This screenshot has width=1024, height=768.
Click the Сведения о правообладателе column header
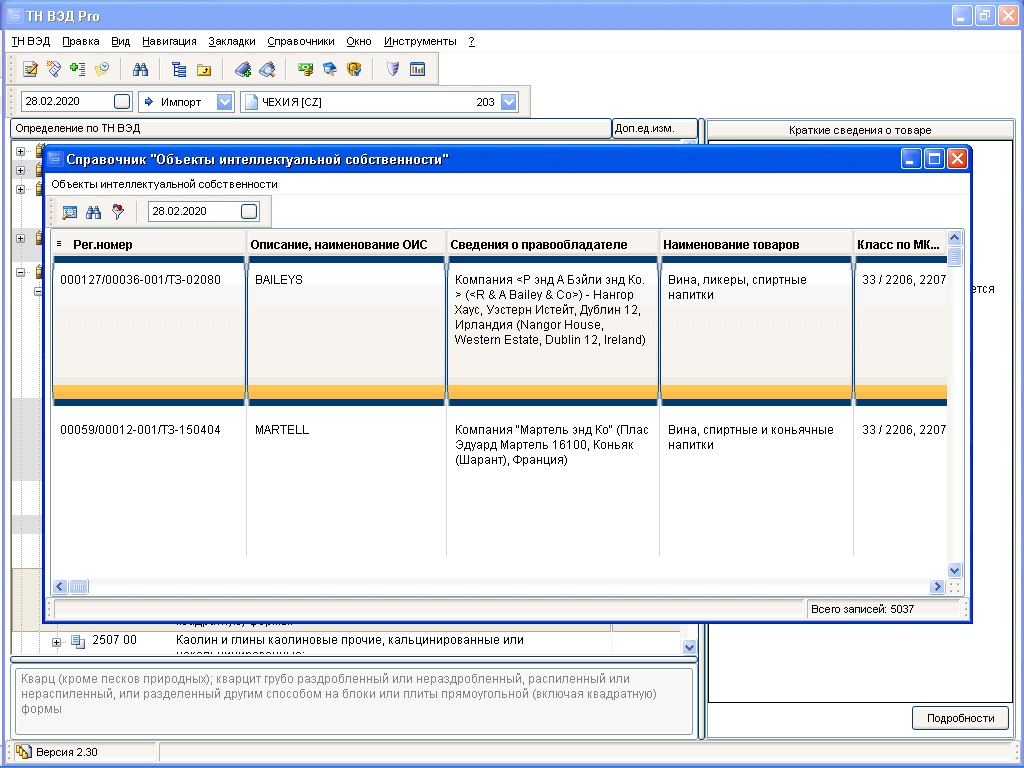pyautogui.click(x=552, y=244)
